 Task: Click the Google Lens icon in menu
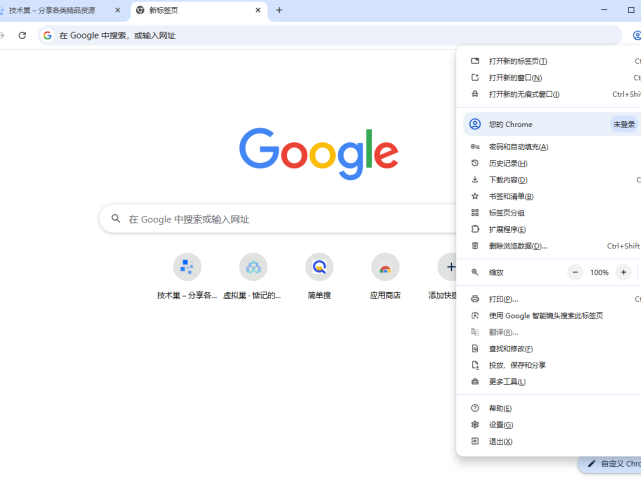[475, 316]
